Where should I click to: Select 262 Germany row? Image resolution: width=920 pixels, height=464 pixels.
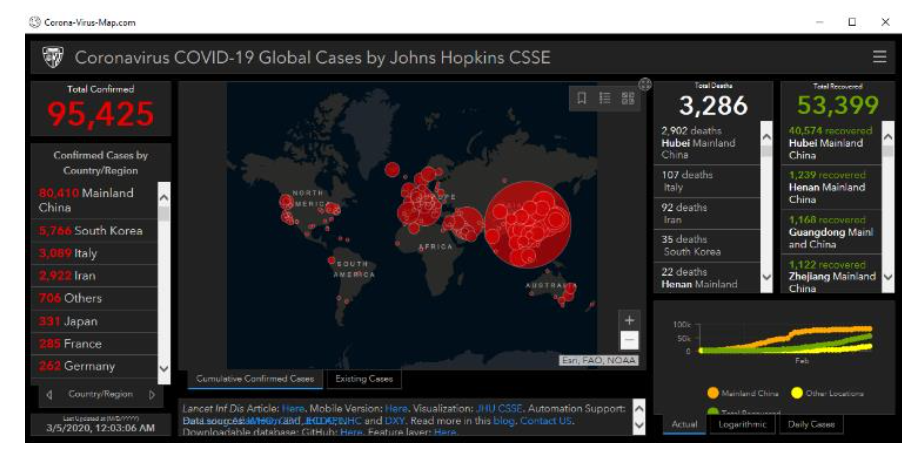(94, 366)
